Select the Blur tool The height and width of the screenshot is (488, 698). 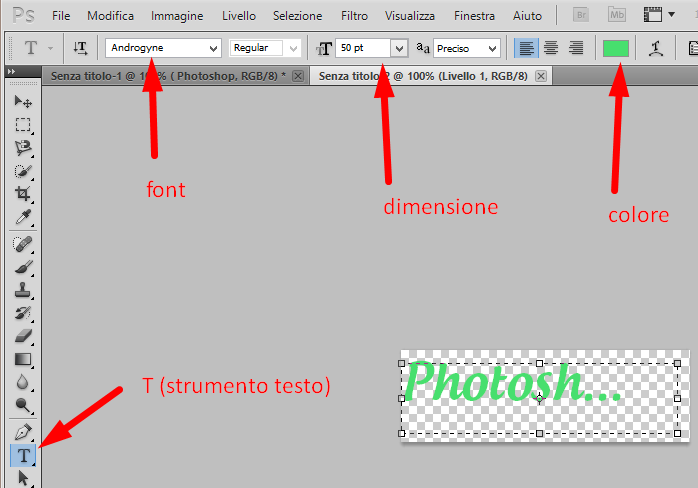(23, 382)
